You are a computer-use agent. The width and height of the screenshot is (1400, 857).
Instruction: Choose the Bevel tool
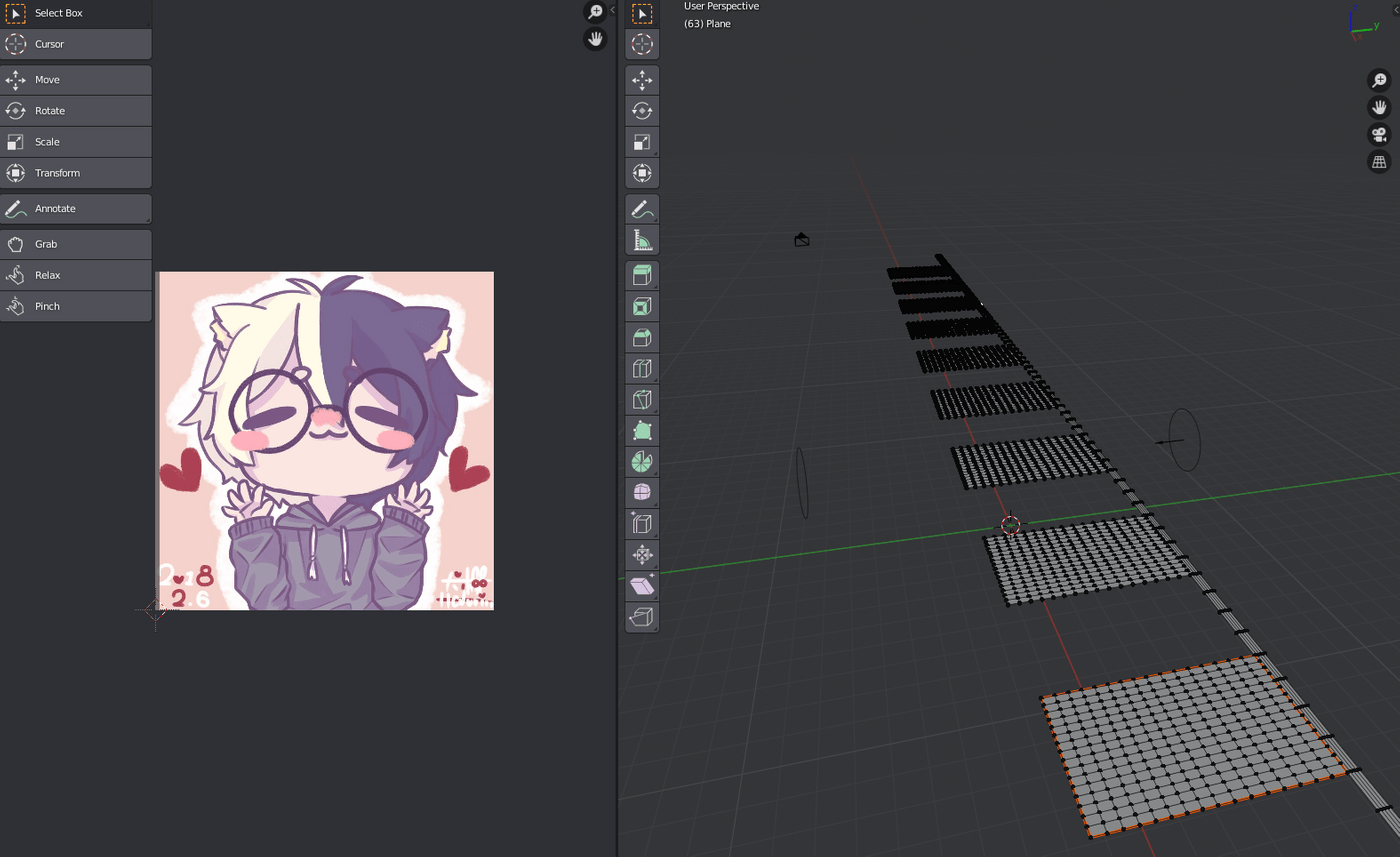pyautogui.click(x=642, y=337)
